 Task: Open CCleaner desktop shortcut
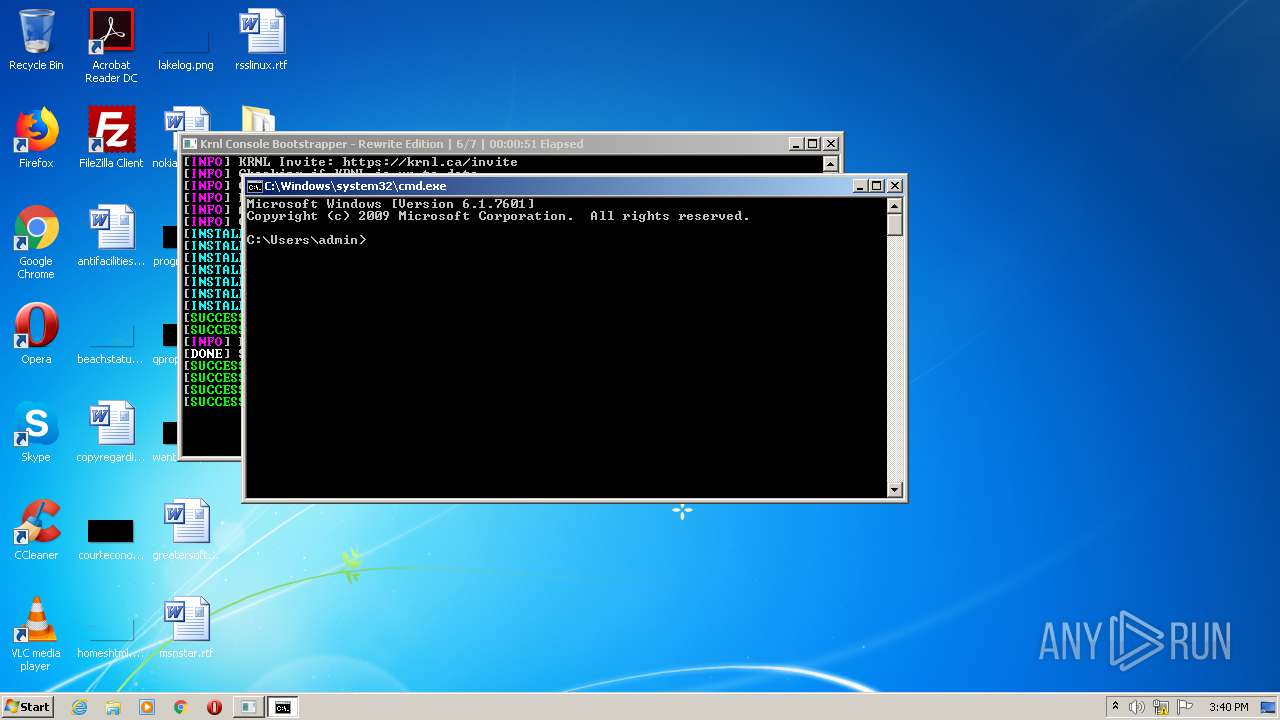(x=36, y=530)
